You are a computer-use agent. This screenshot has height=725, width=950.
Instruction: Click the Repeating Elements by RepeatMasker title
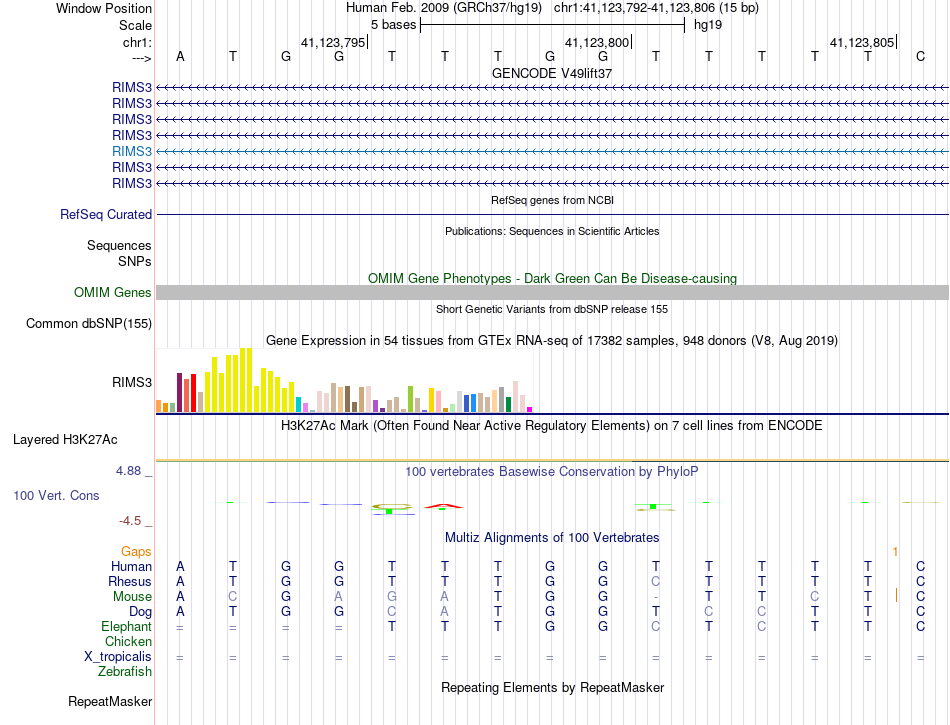(x=552, y=687)
